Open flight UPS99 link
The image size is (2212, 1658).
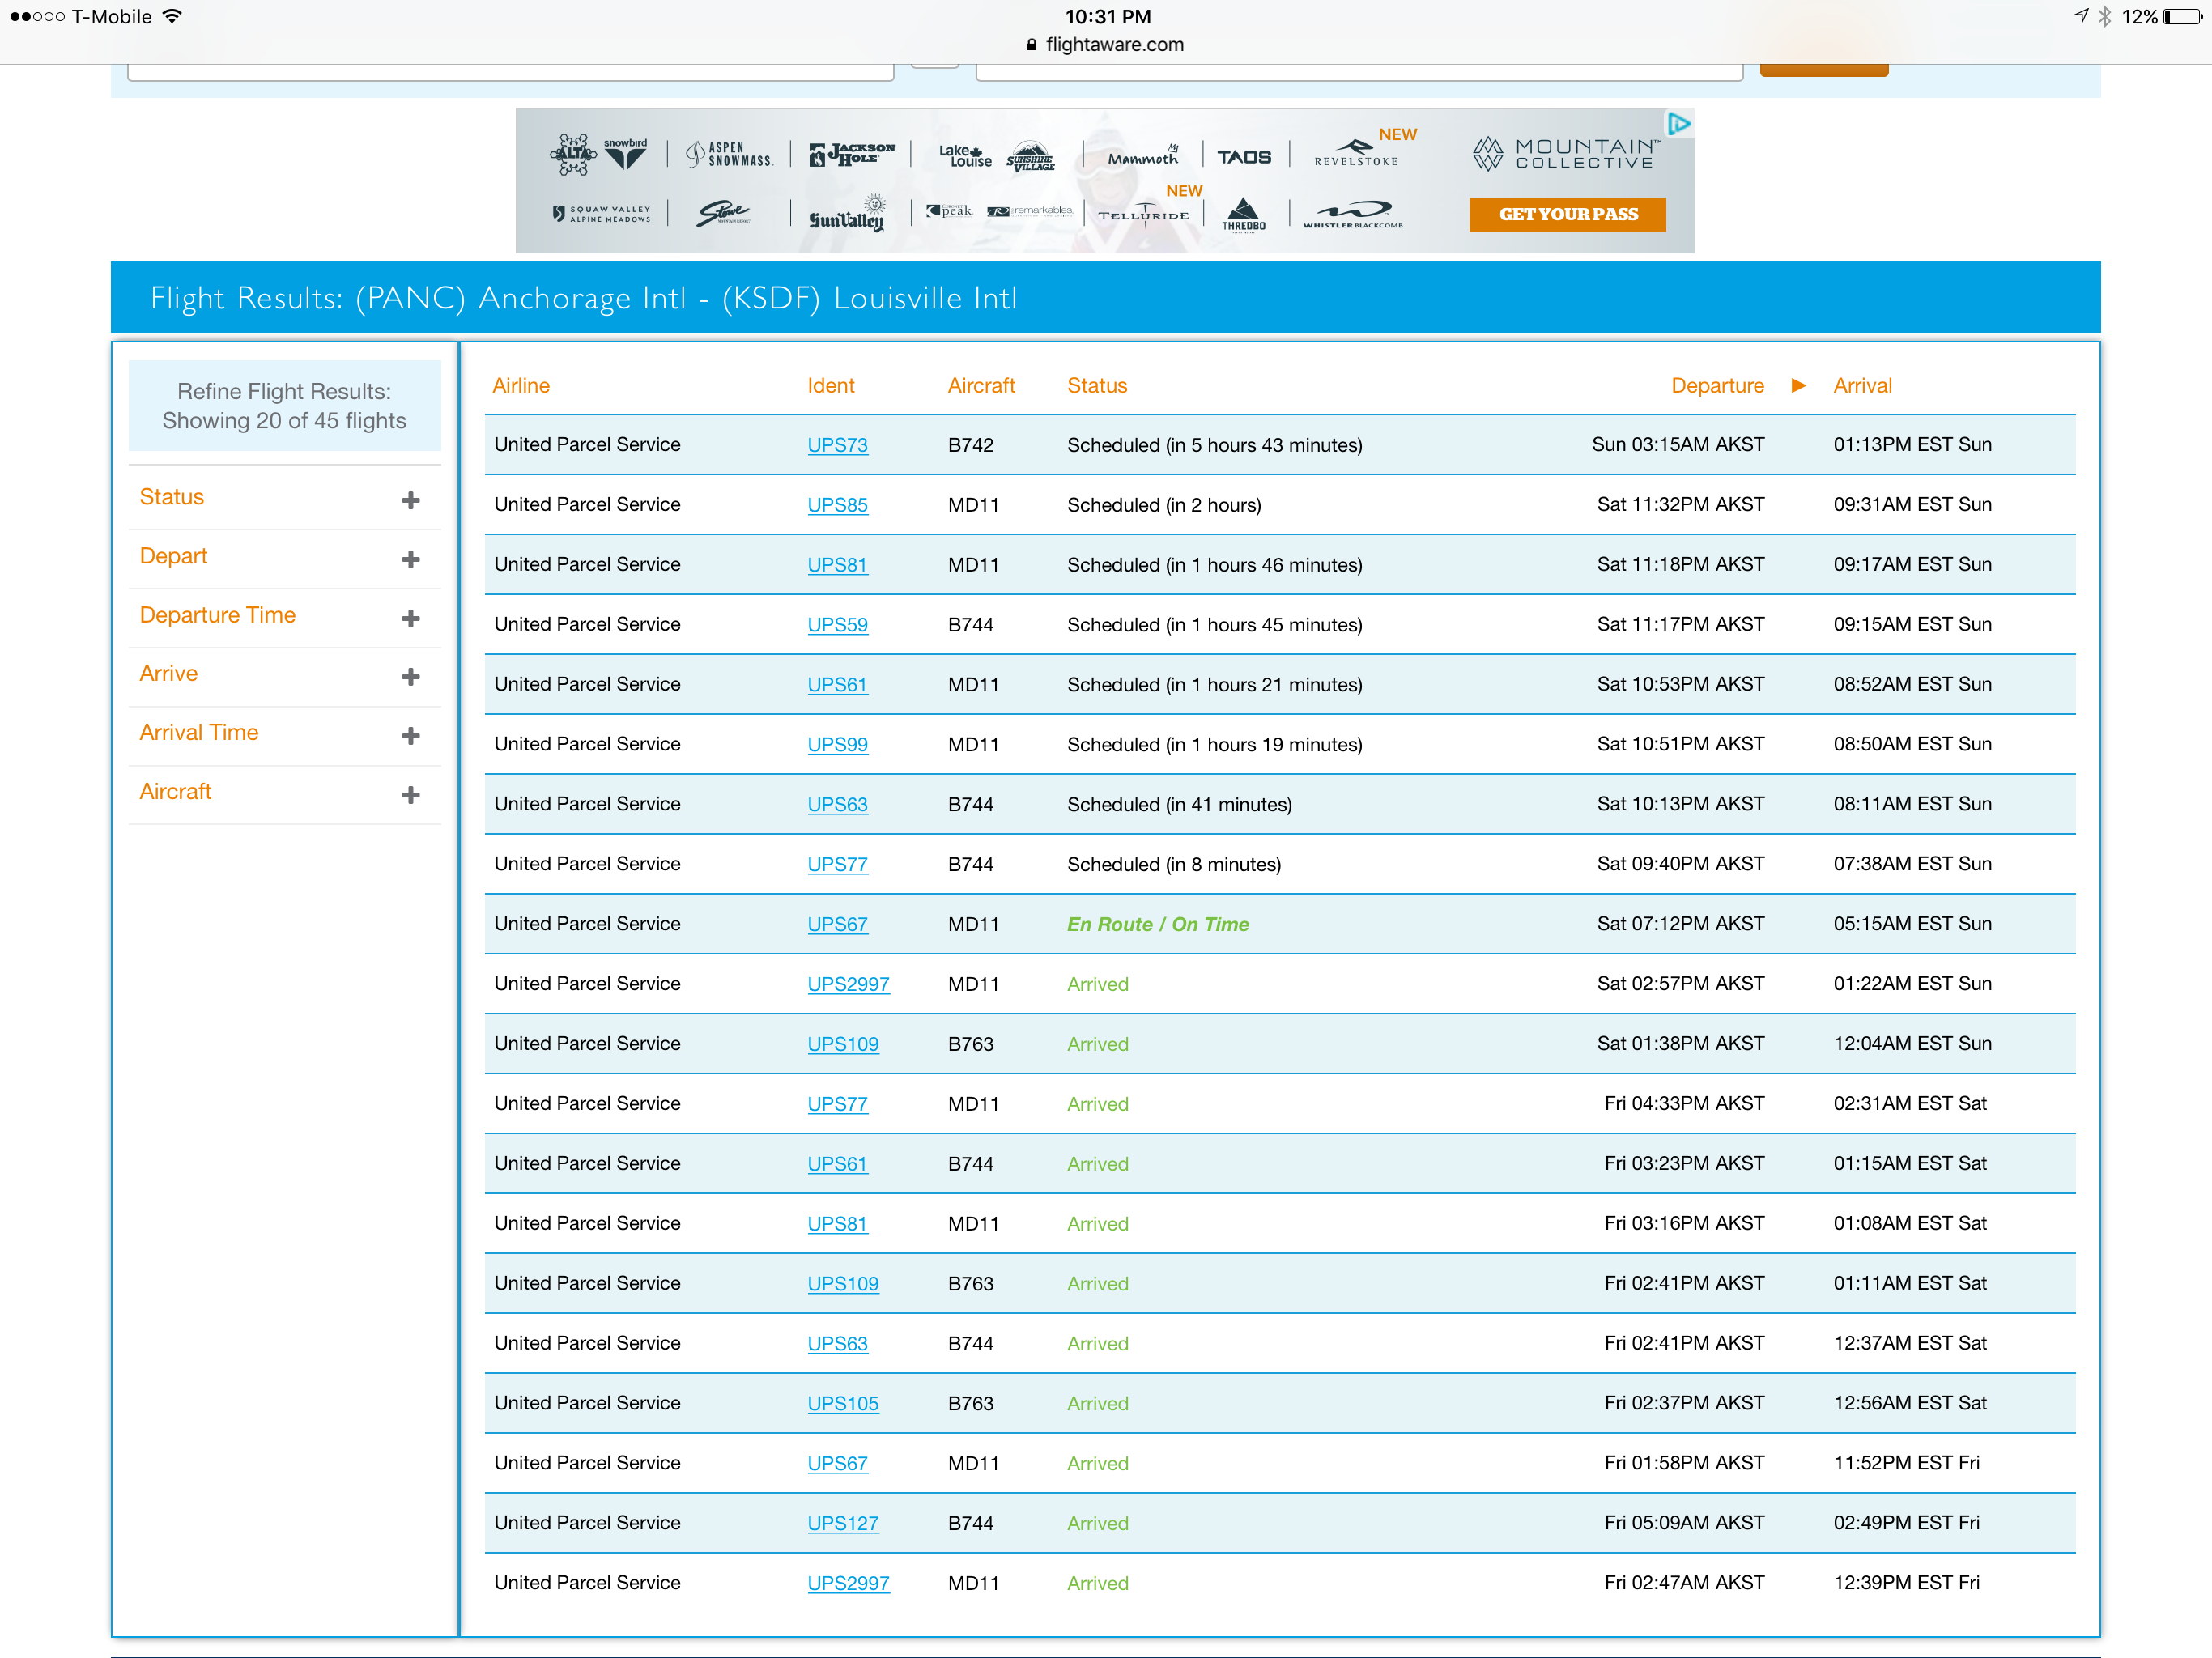837,745
